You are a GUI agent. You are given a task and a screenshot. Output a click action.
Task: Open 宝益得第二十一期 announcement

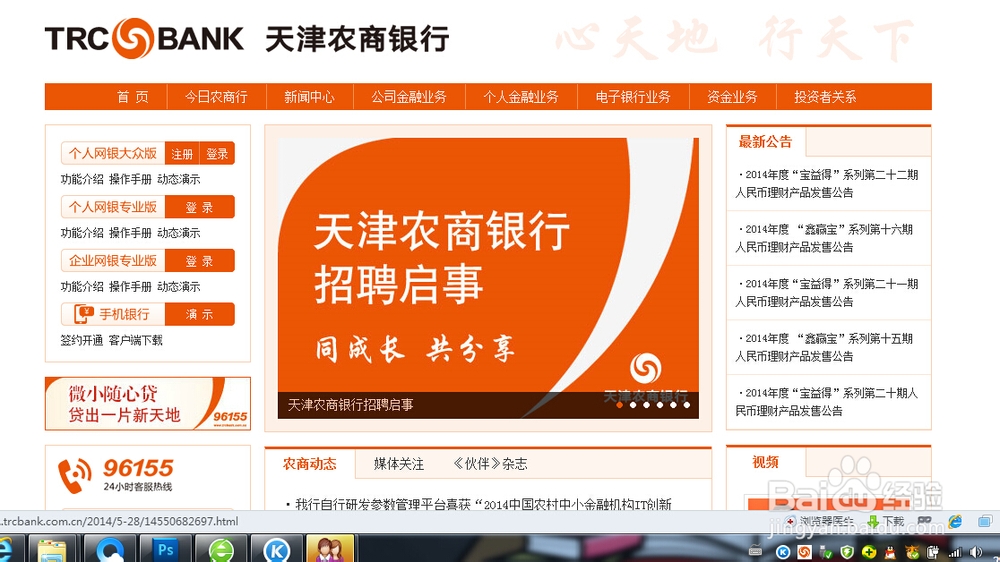click(x=827, y=293)
